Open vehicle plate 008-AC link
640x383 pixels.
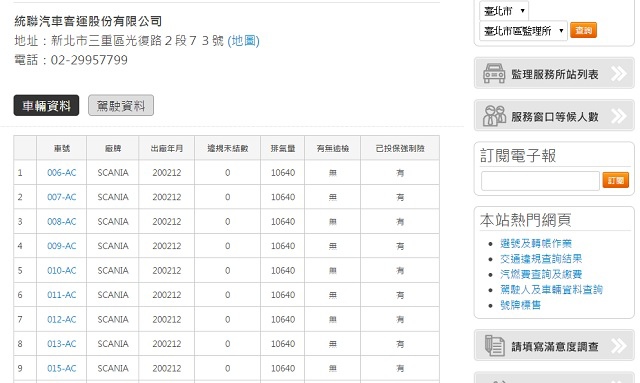tap(62, 222)
